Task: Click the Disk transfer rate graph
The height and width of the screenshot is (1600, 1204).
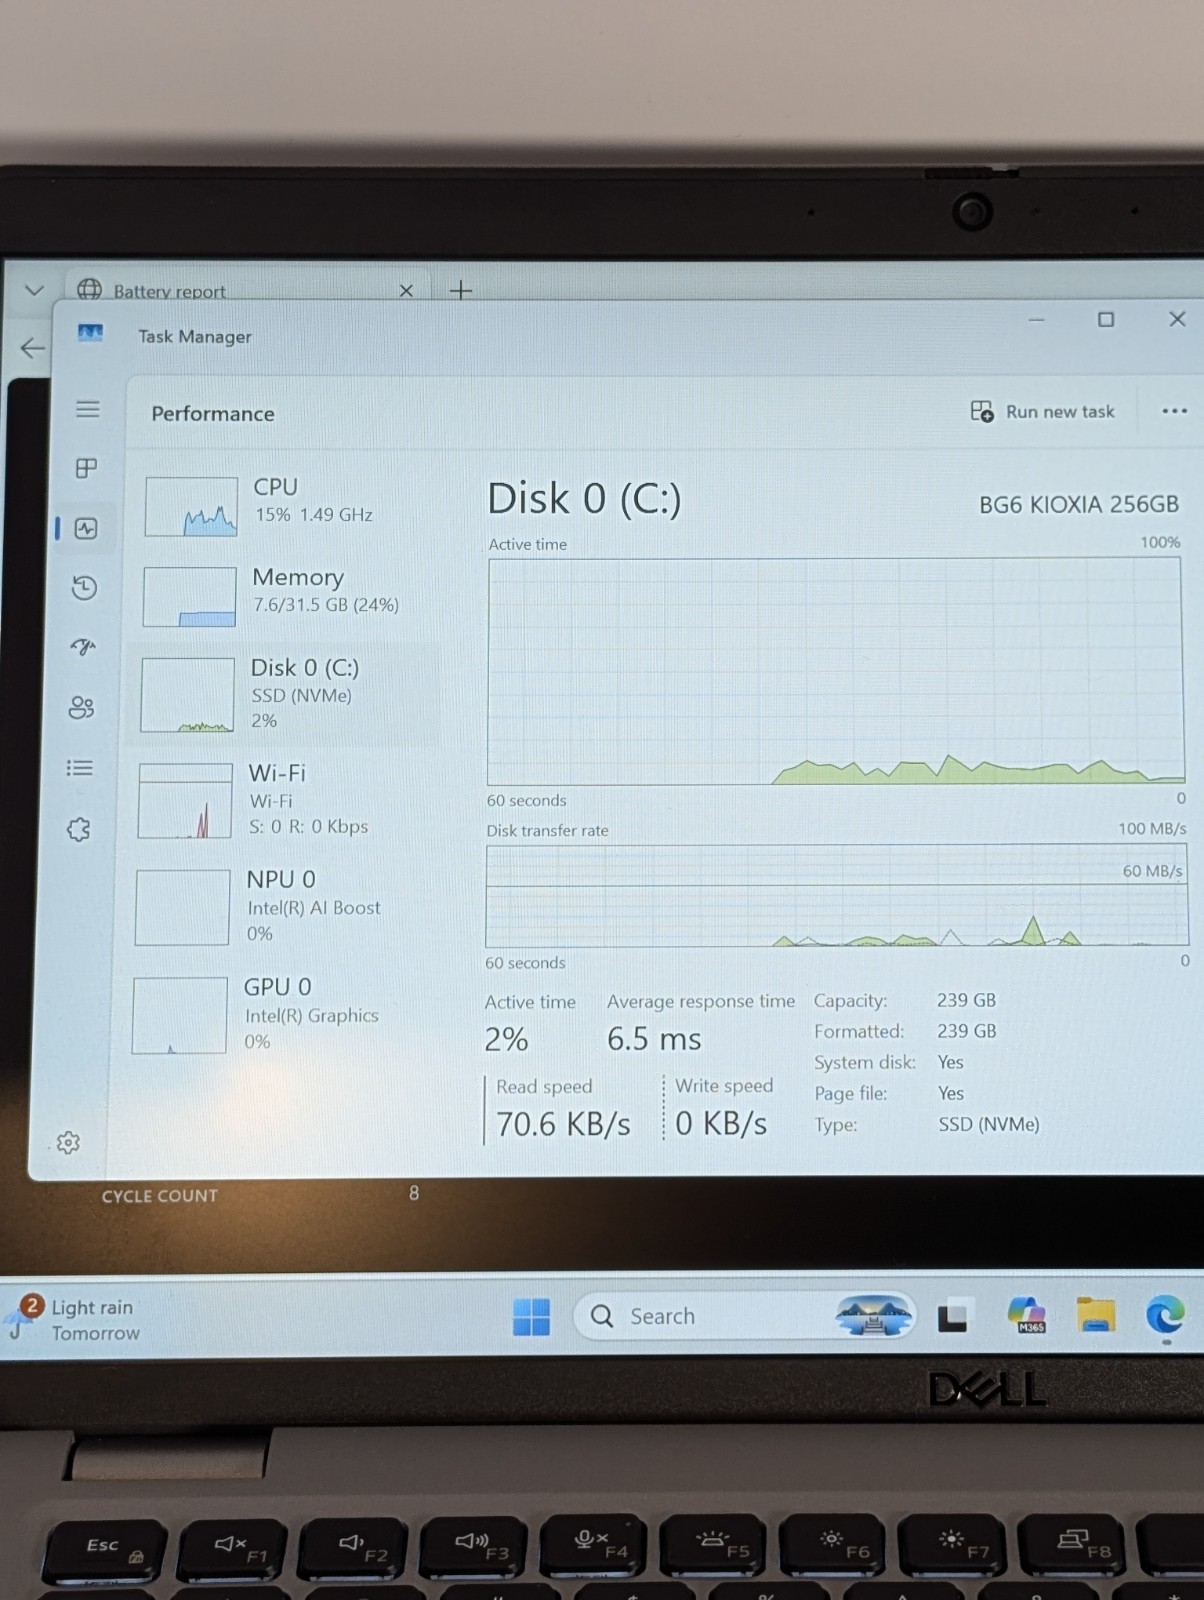Action: coord(837,896)
